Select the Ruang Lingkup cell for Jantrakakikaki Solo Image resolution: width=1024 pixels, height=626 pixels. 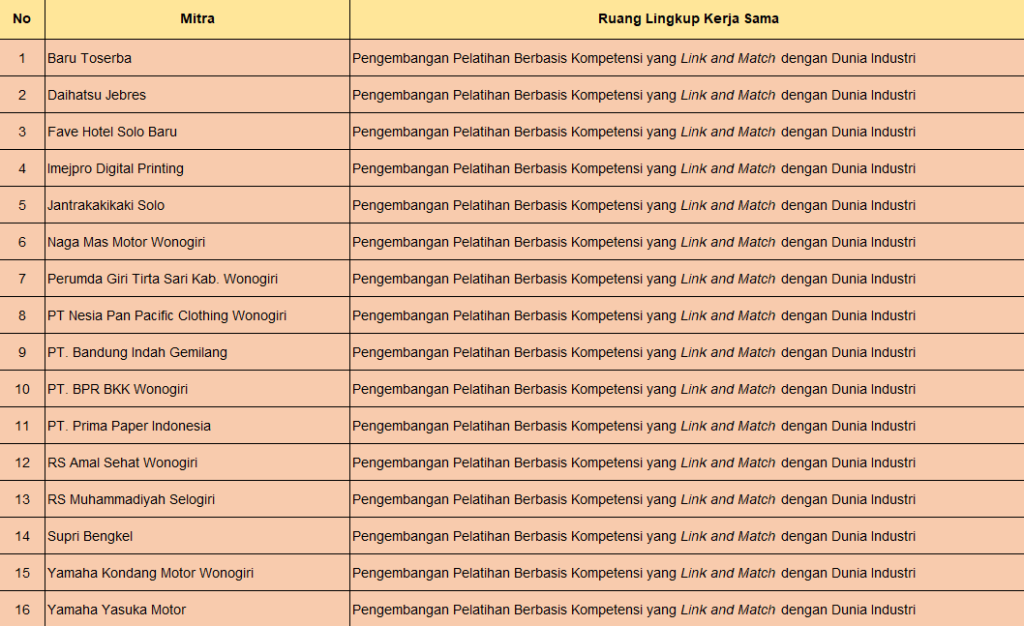pyautogui.click(x=687, y=205)
